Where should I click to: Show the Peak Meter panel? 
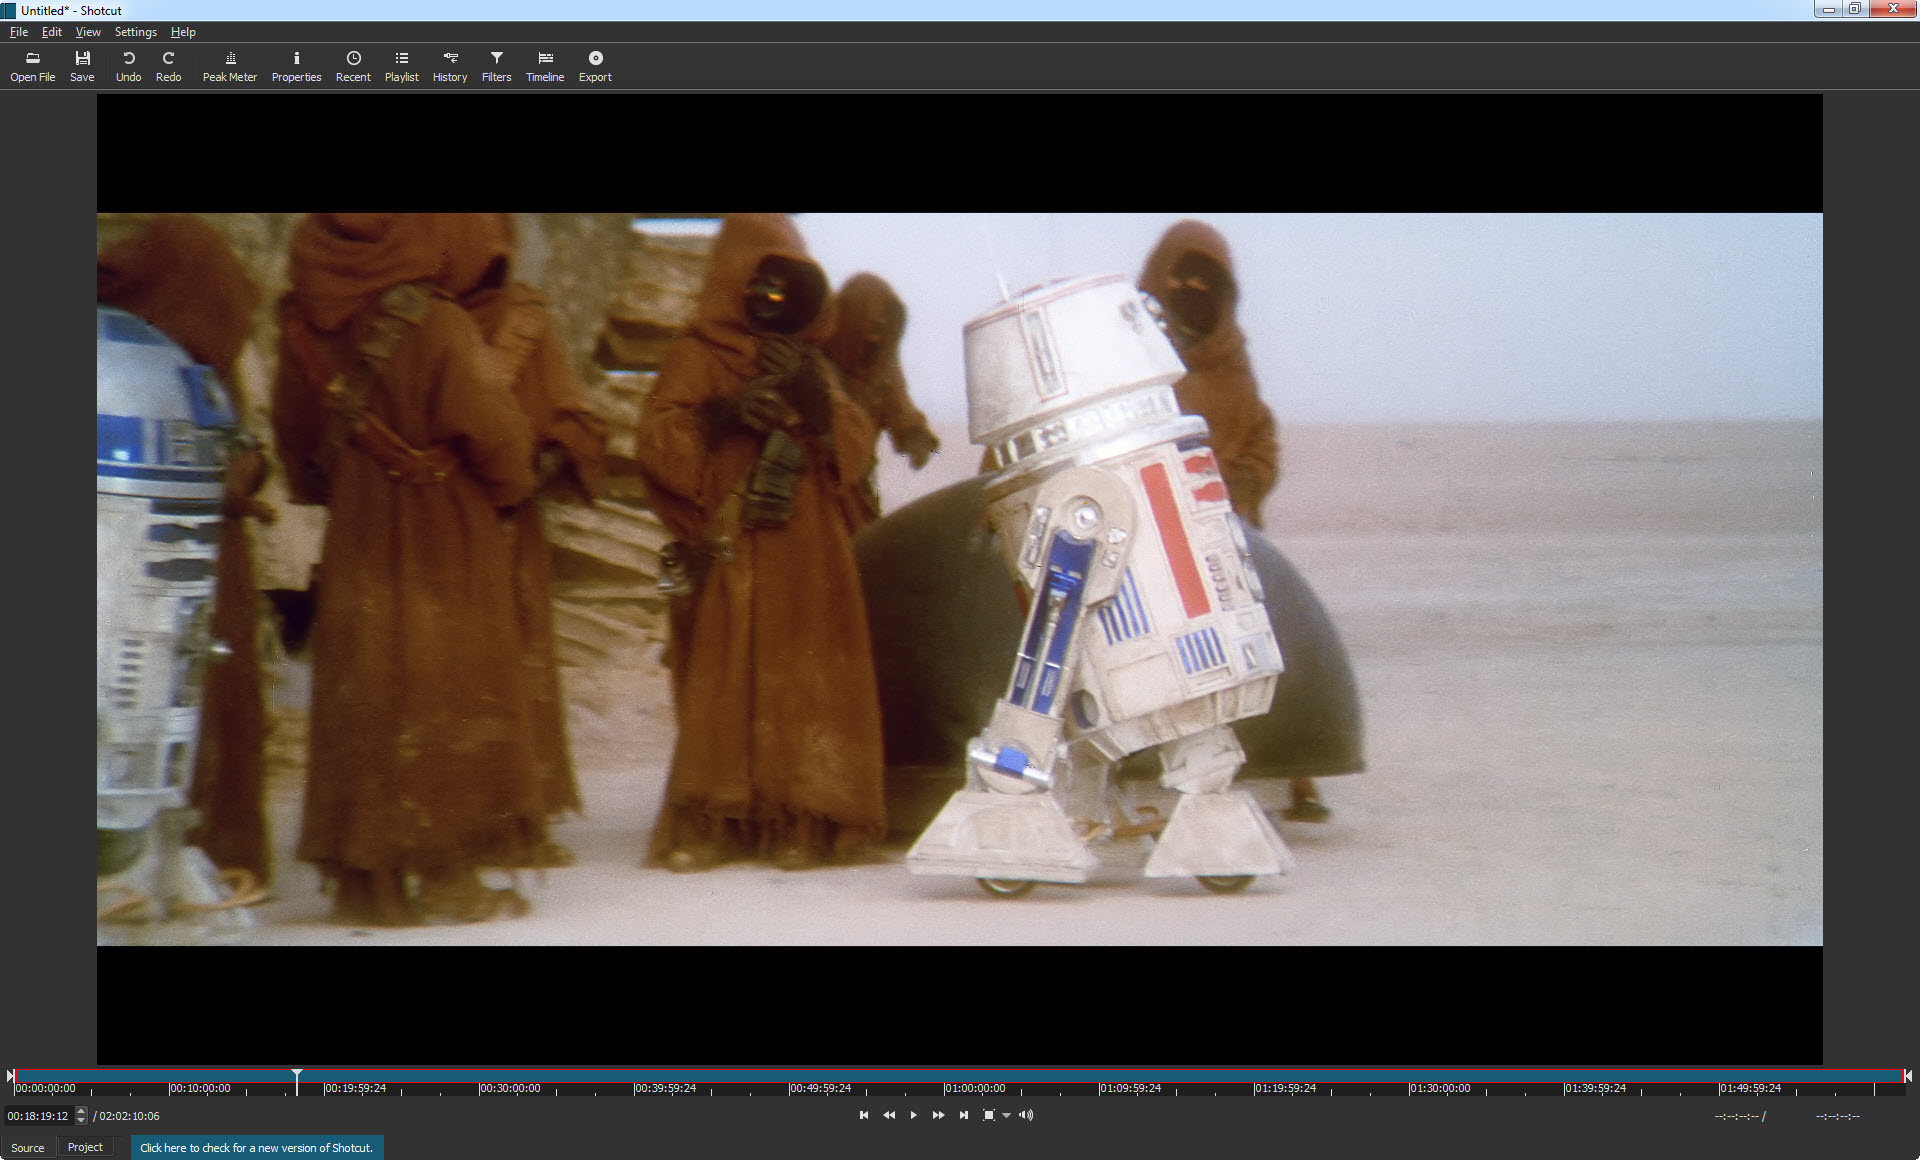(230, 66)
